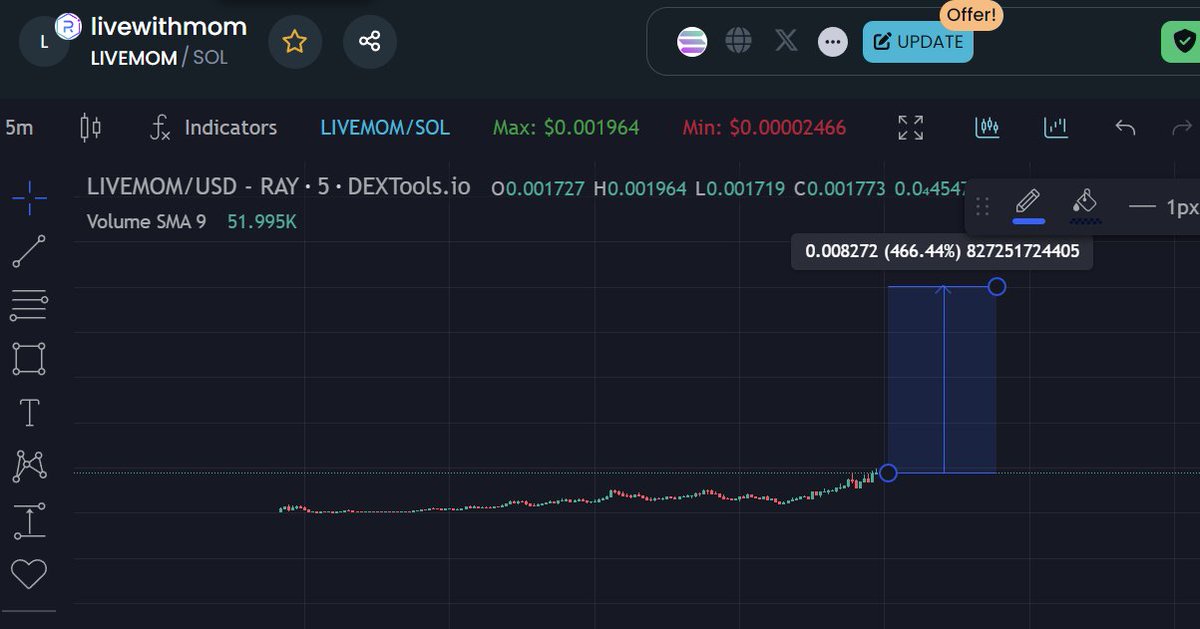1200x629 pixels.
Task: Click the top-right measurement anchor point
Action: coord(996,287)
